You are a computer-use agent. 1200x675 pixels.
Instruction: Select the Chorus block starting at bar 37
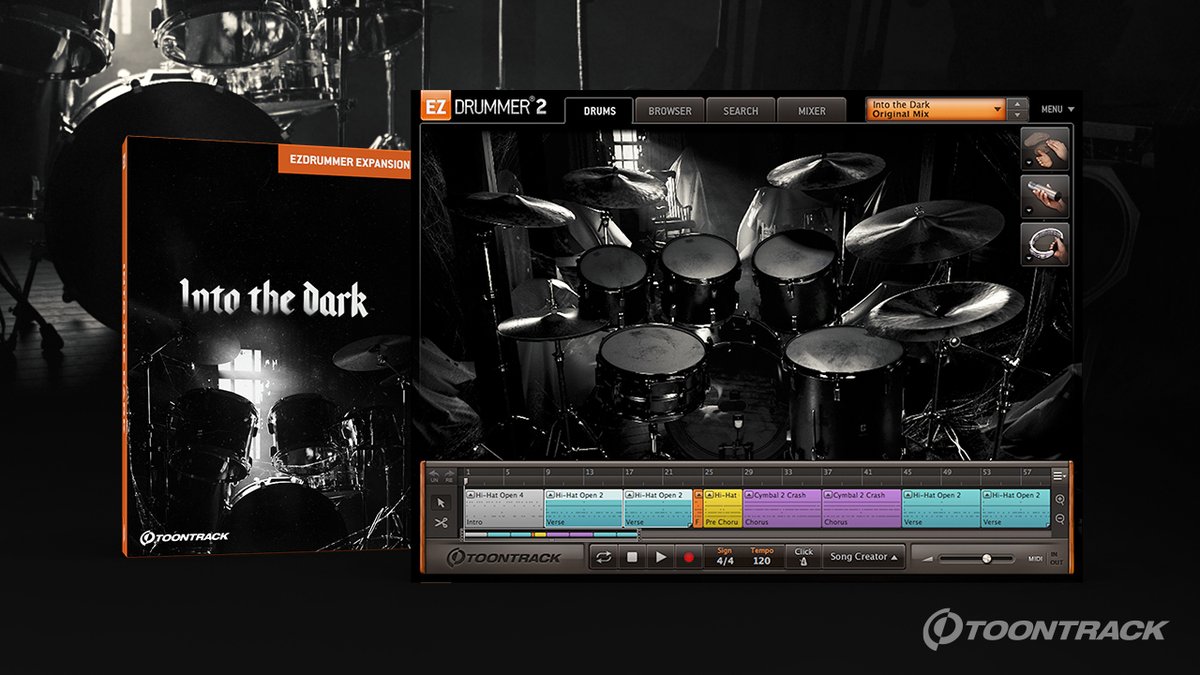click(x=861, y=508)
